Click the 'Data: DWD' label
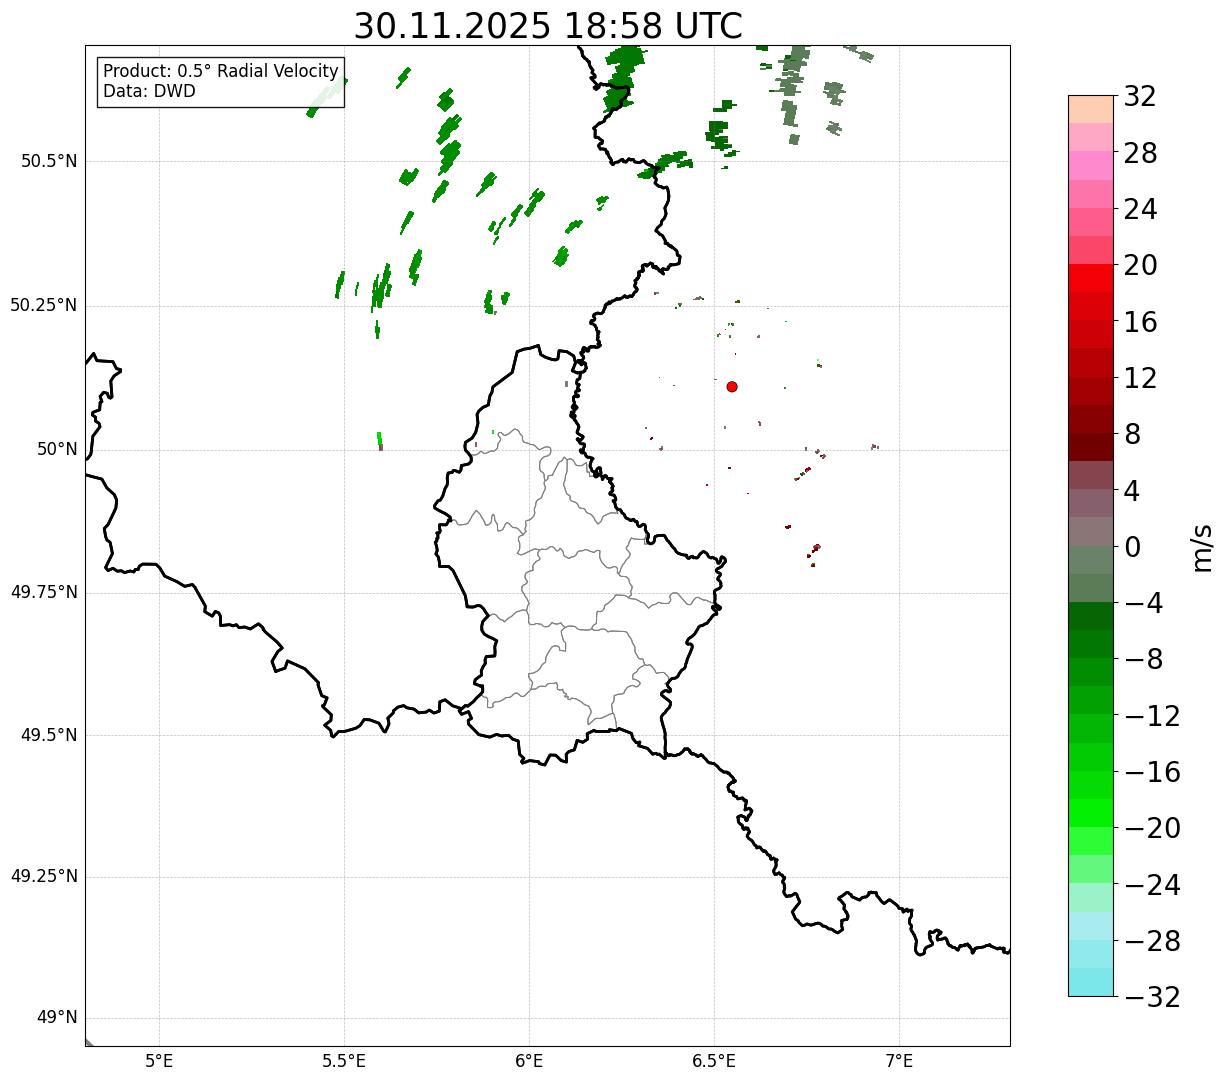Viewport: 1225px width, 1081px height. pyautogui.click(x=149, y=92)
